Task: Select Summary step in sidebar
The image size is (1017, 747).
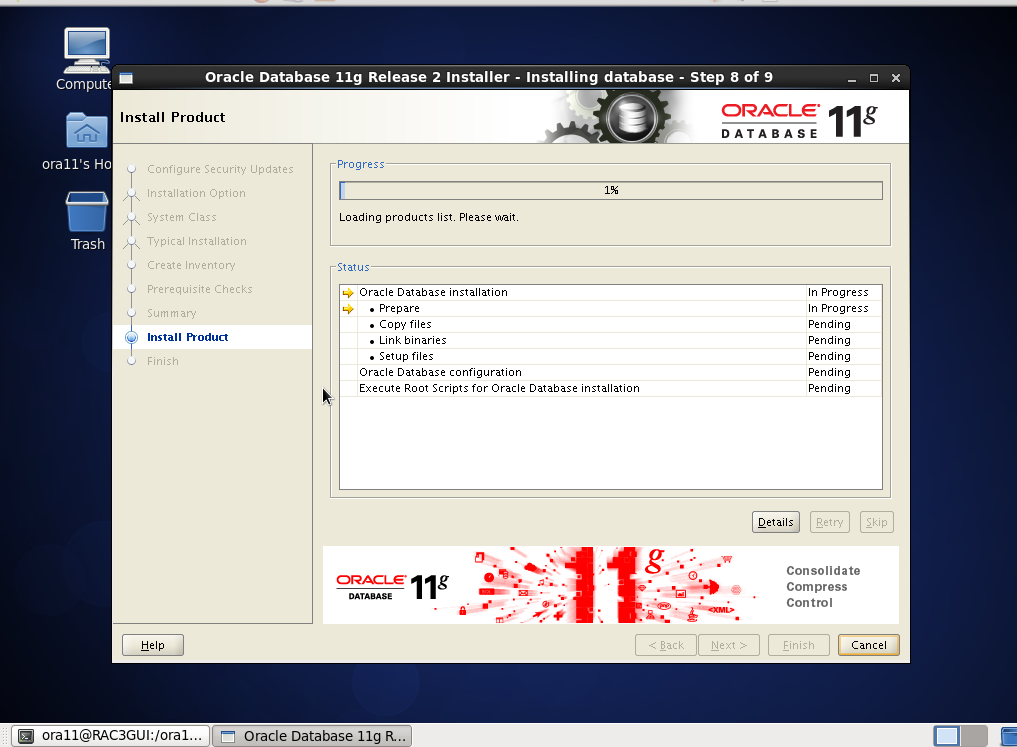Action: click(171, 313)
